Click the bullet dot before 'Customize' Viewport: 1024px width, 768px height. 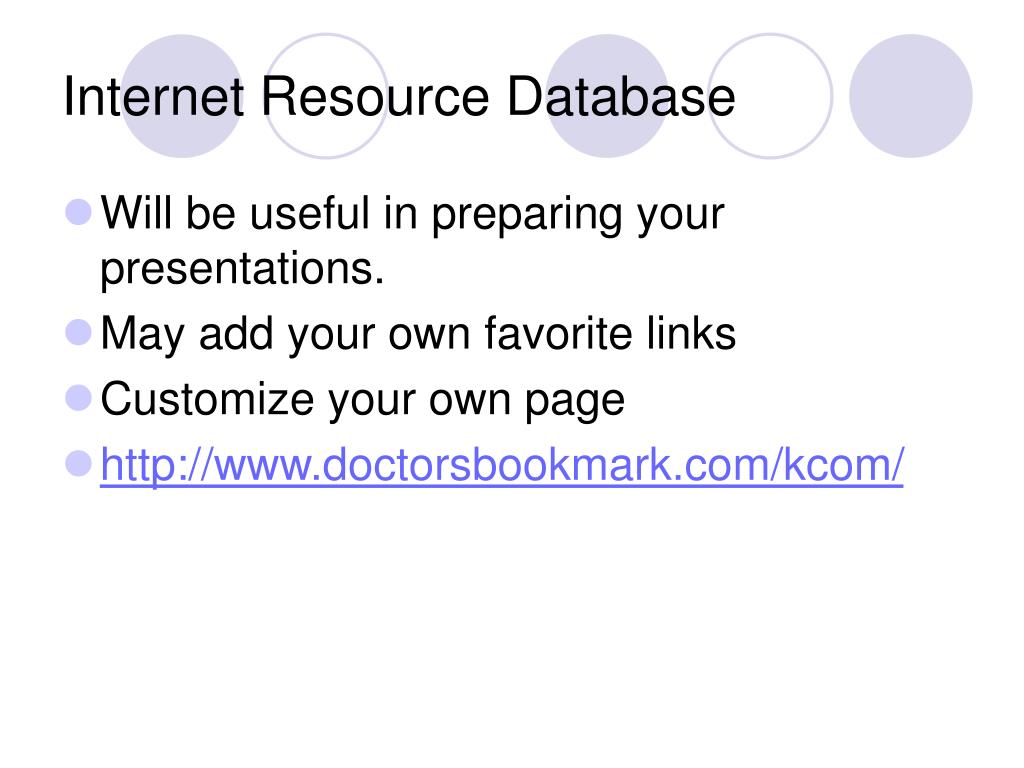(x=79, y=398)
